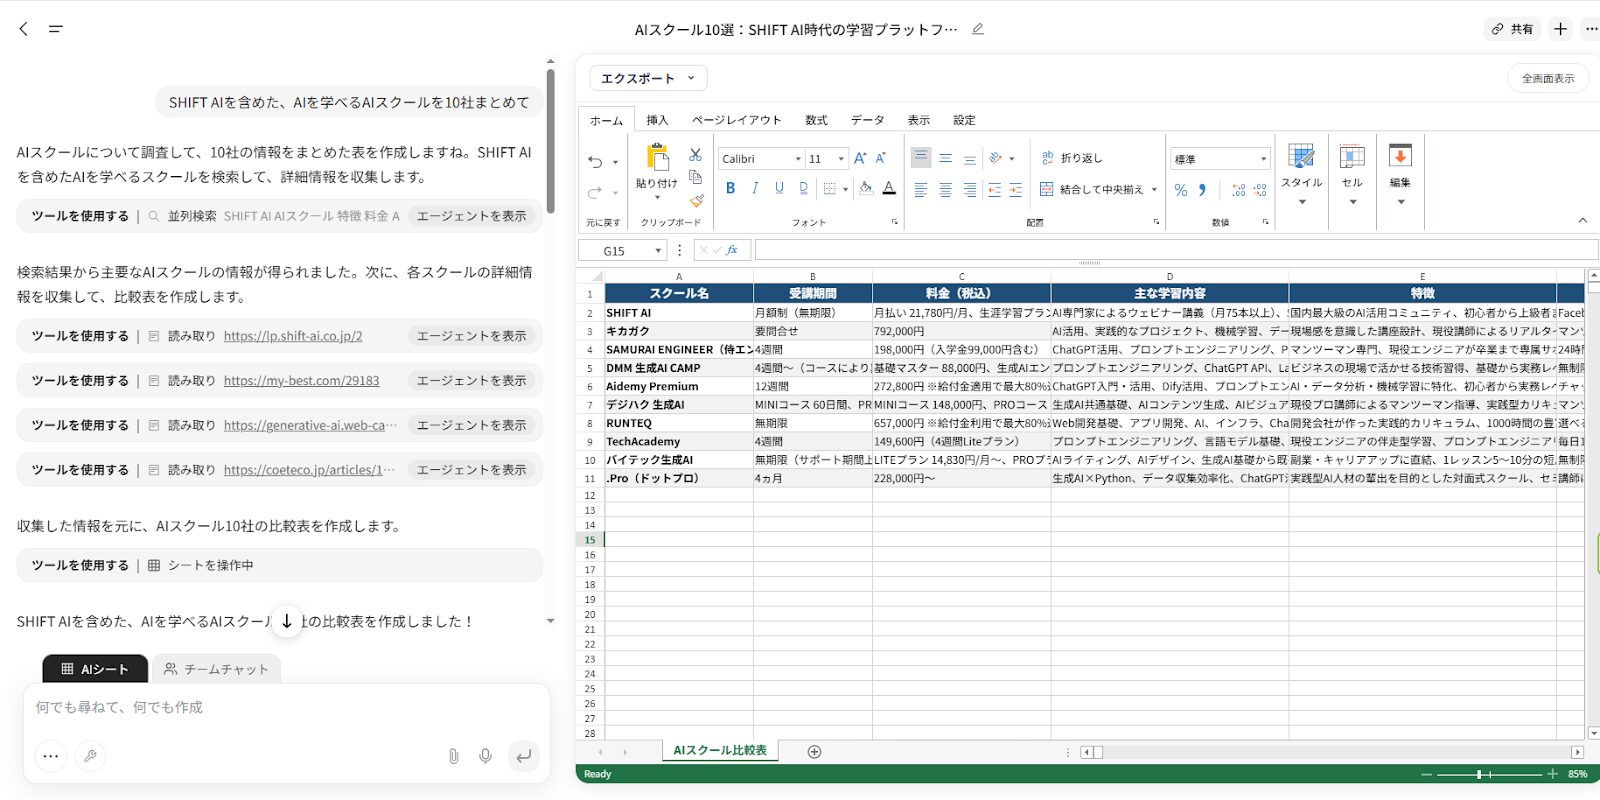Toggle bold formatting in the ribbon
Image resolution: width=1600 pixels, height=800 pixels.
click(x=730, y=188)
